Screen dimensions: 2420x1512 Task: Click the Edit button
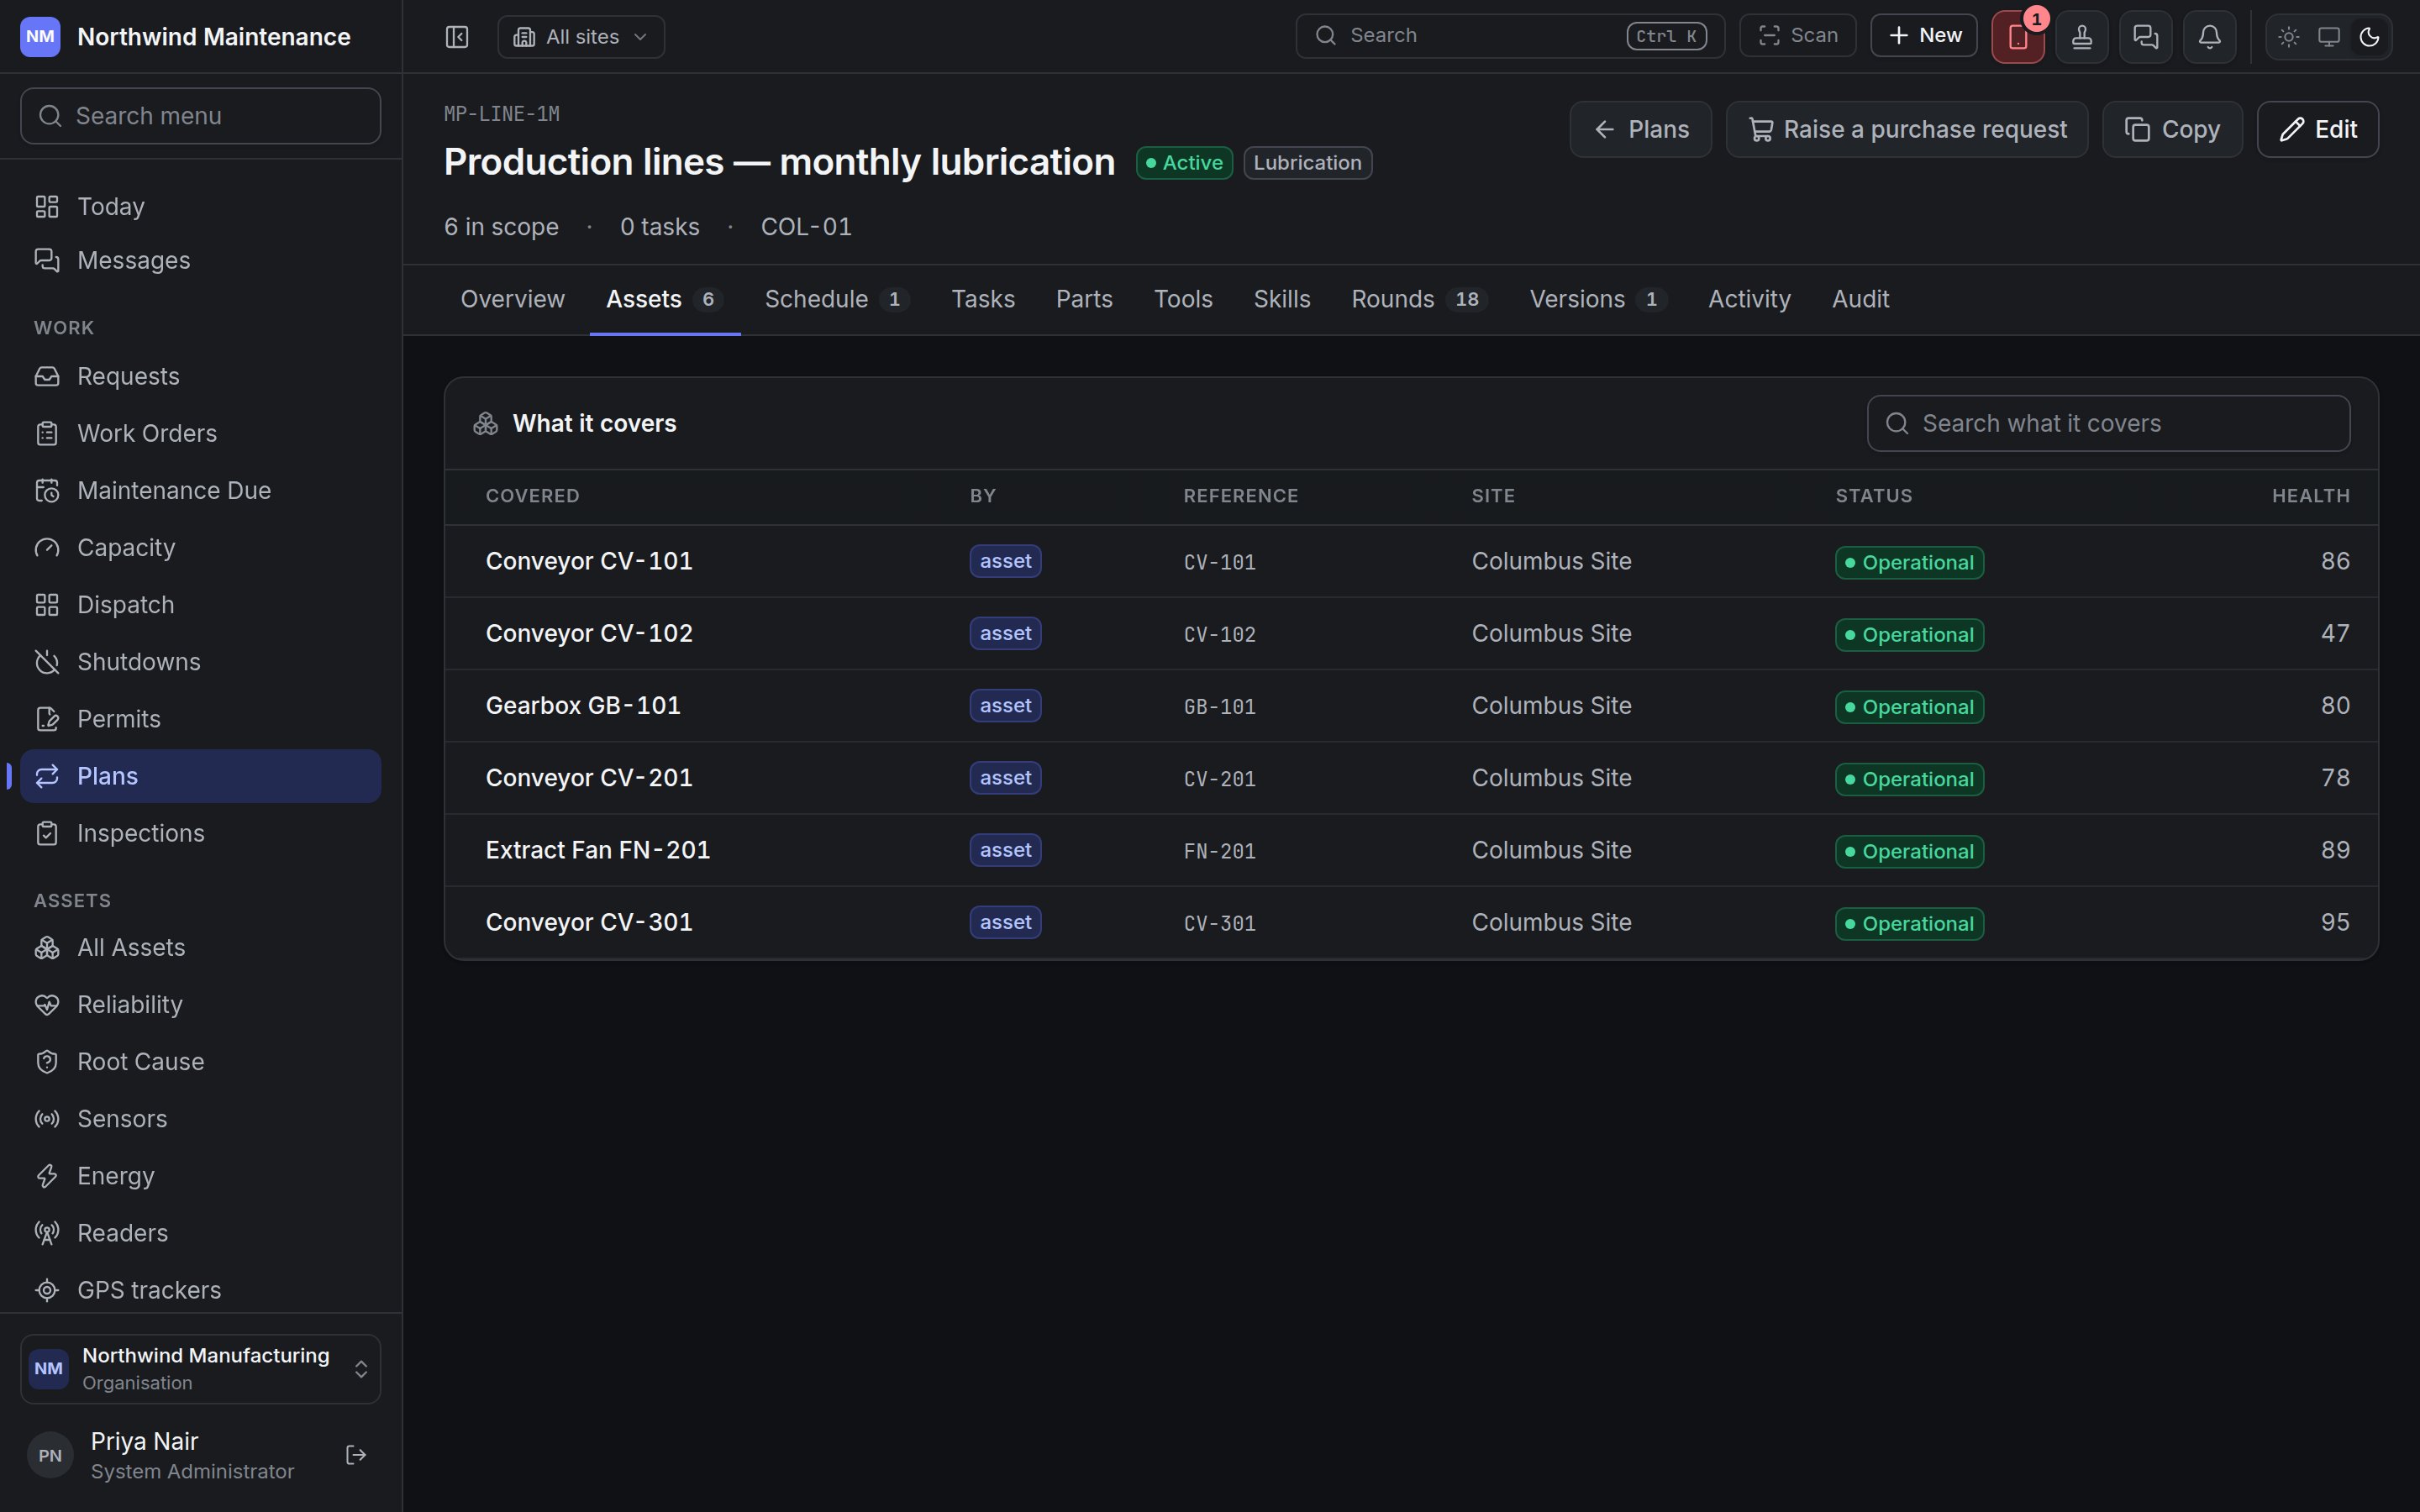pyautogui.click(x=2317, y=129)
